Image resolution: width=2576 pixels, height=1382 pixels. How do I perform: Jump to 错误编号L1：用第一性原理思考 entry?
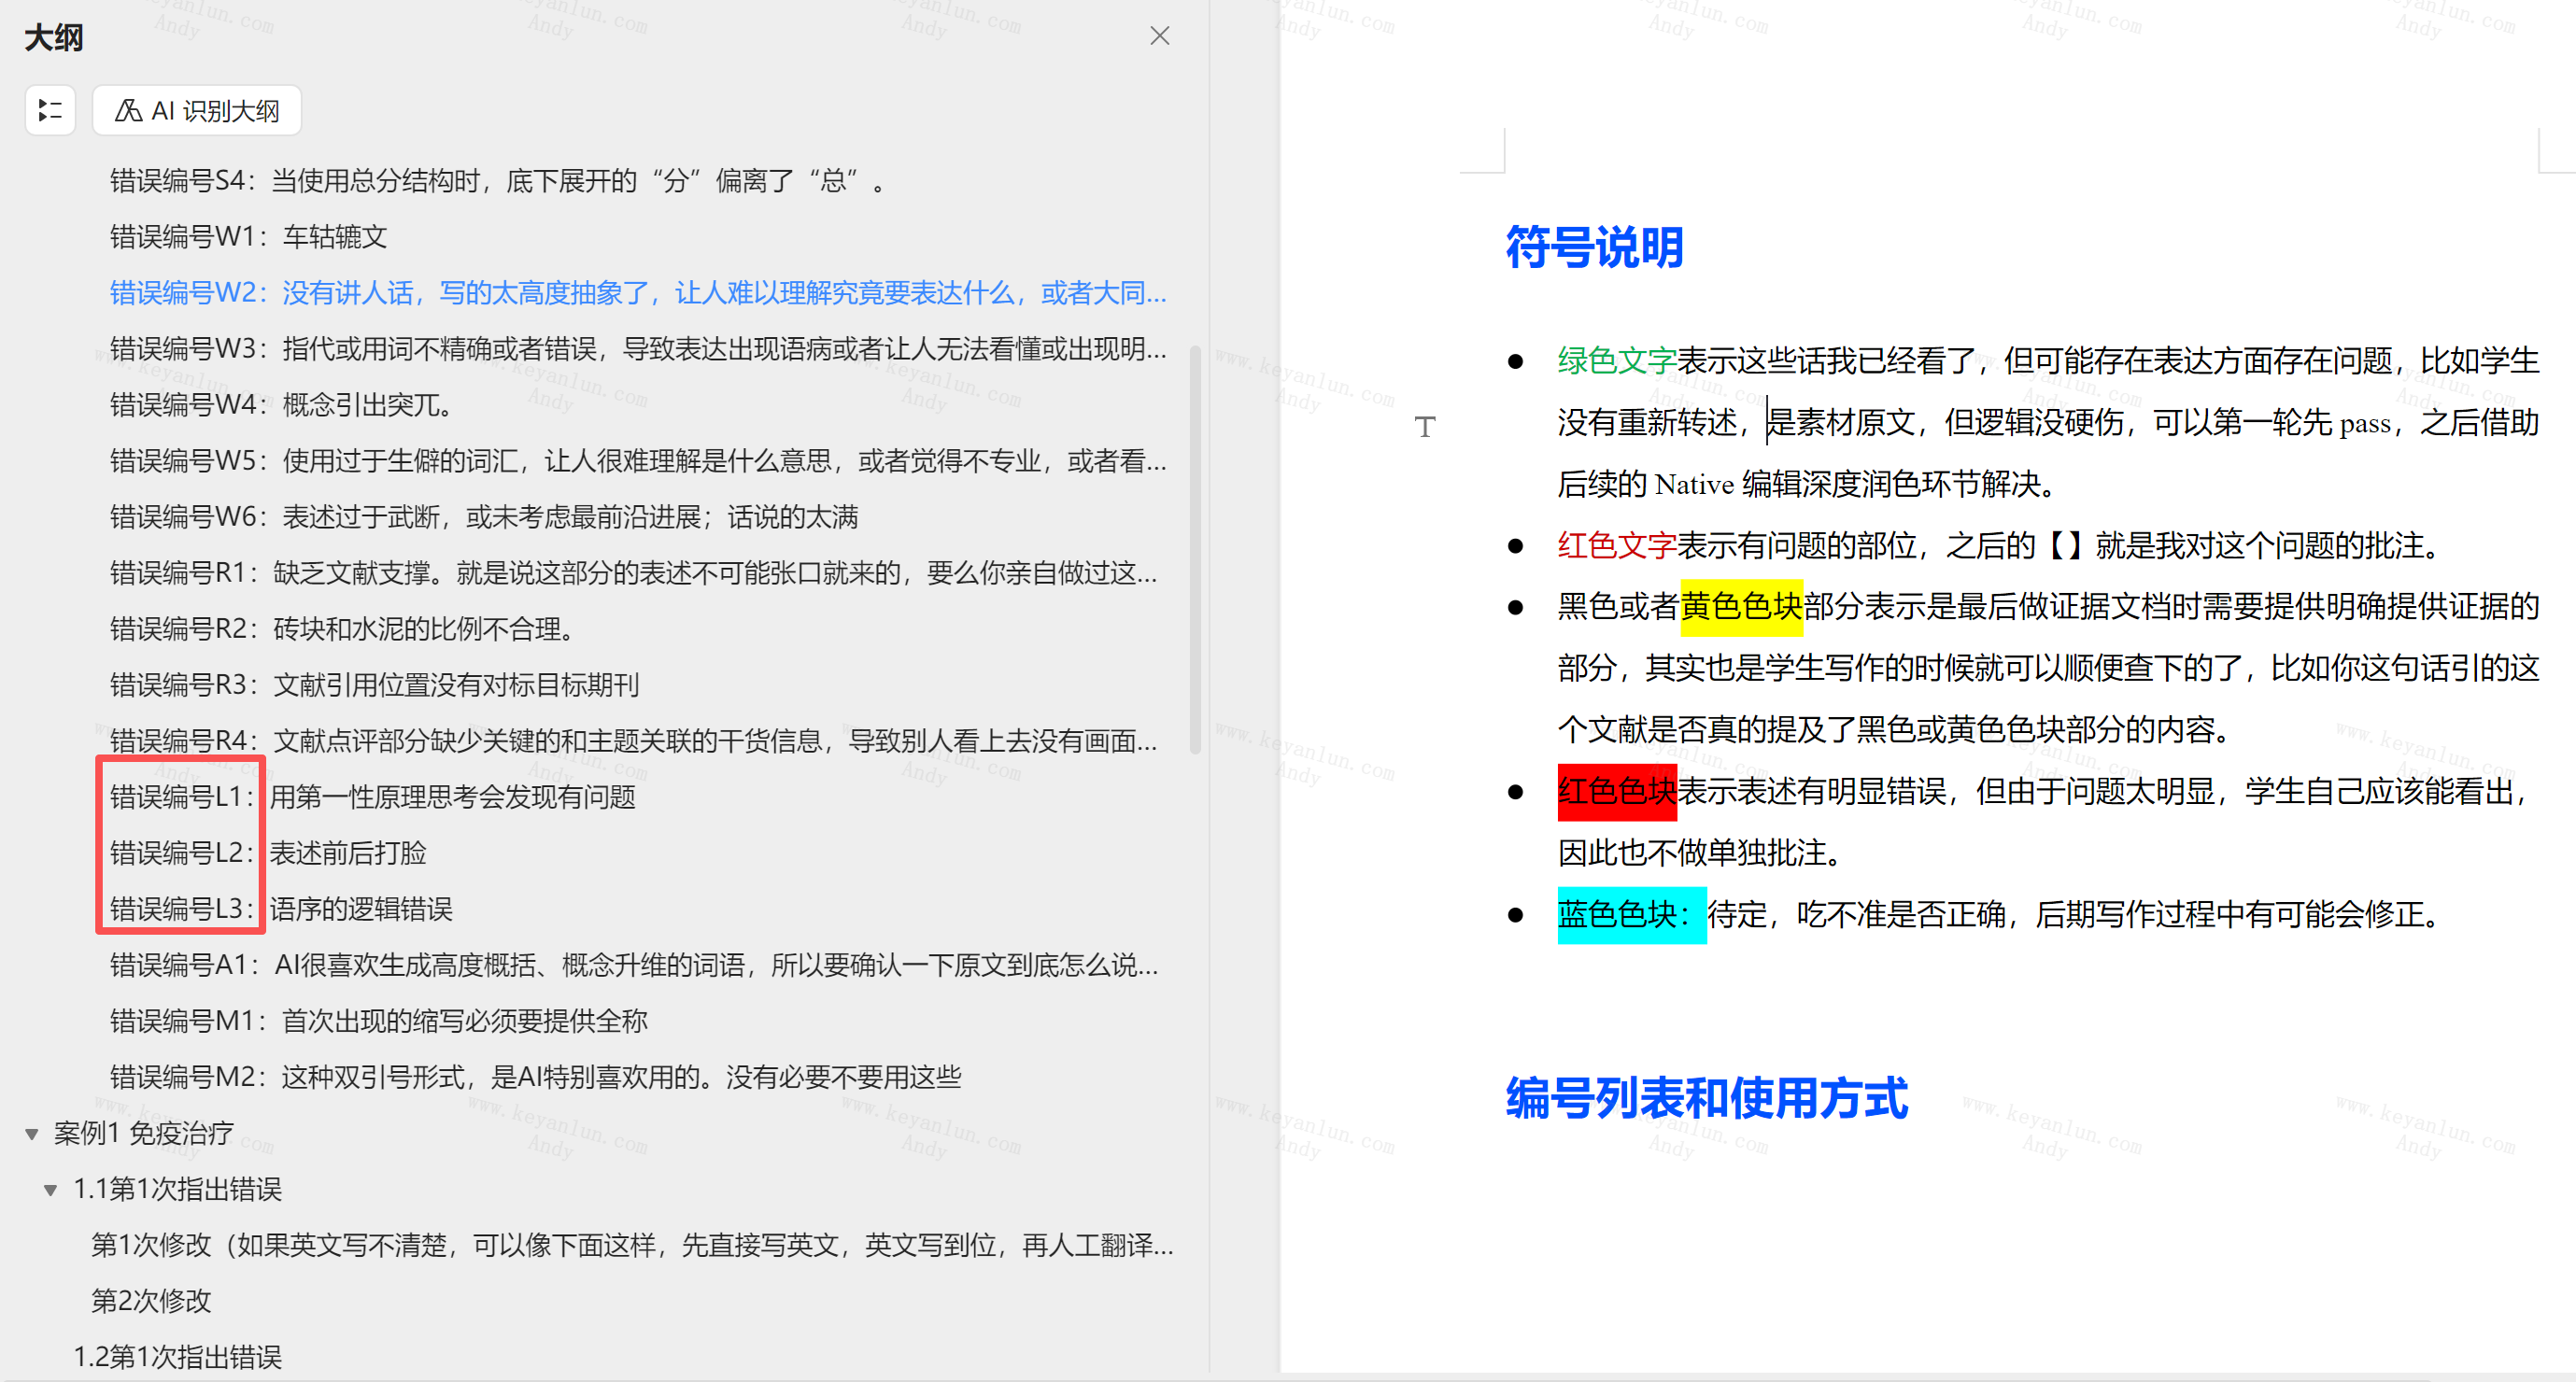(372, 797)
